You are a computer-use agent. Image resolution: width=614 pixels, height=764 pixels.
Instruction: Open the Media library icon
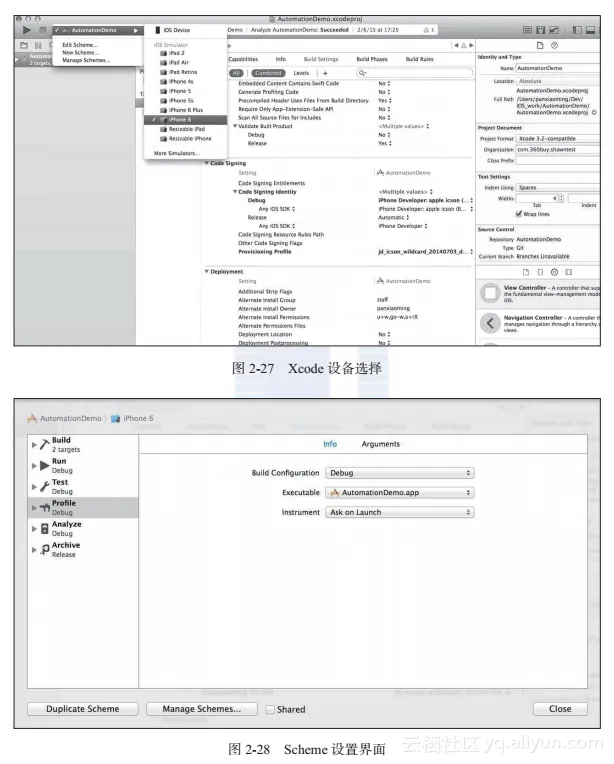click(568, 272)
